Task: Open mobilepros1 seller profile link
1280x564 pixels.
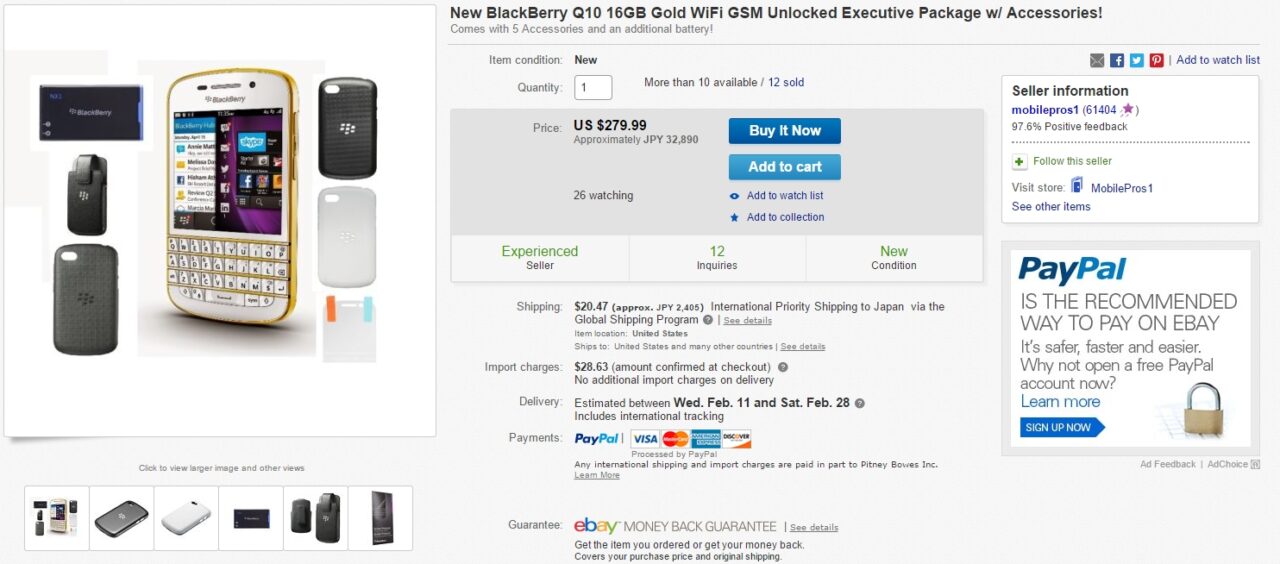Action: click(1044, 110)
